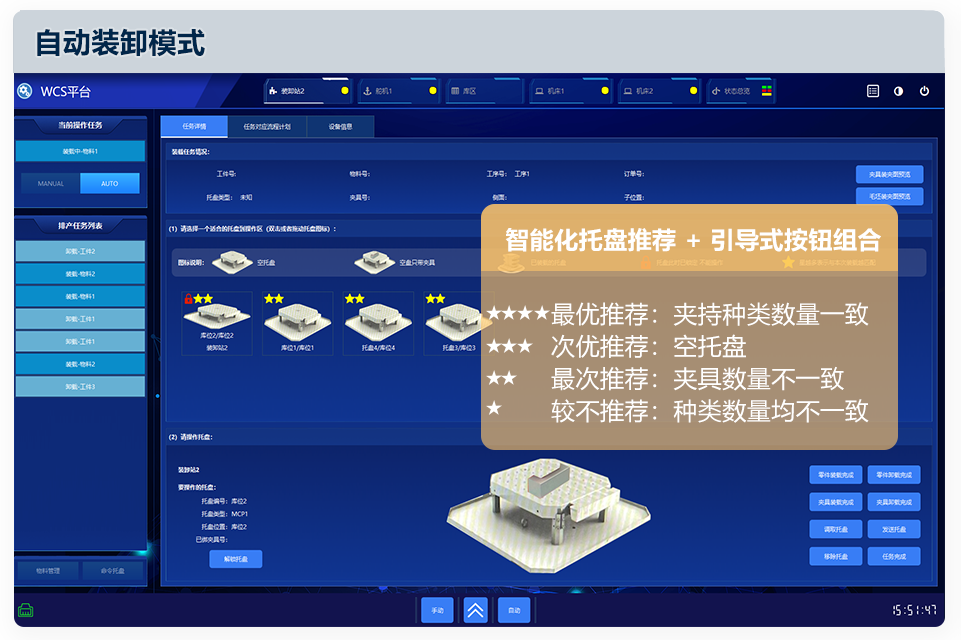Switch mode toggle to AUTO
Viewport: 961px width, 640px height.
point(110,184)
